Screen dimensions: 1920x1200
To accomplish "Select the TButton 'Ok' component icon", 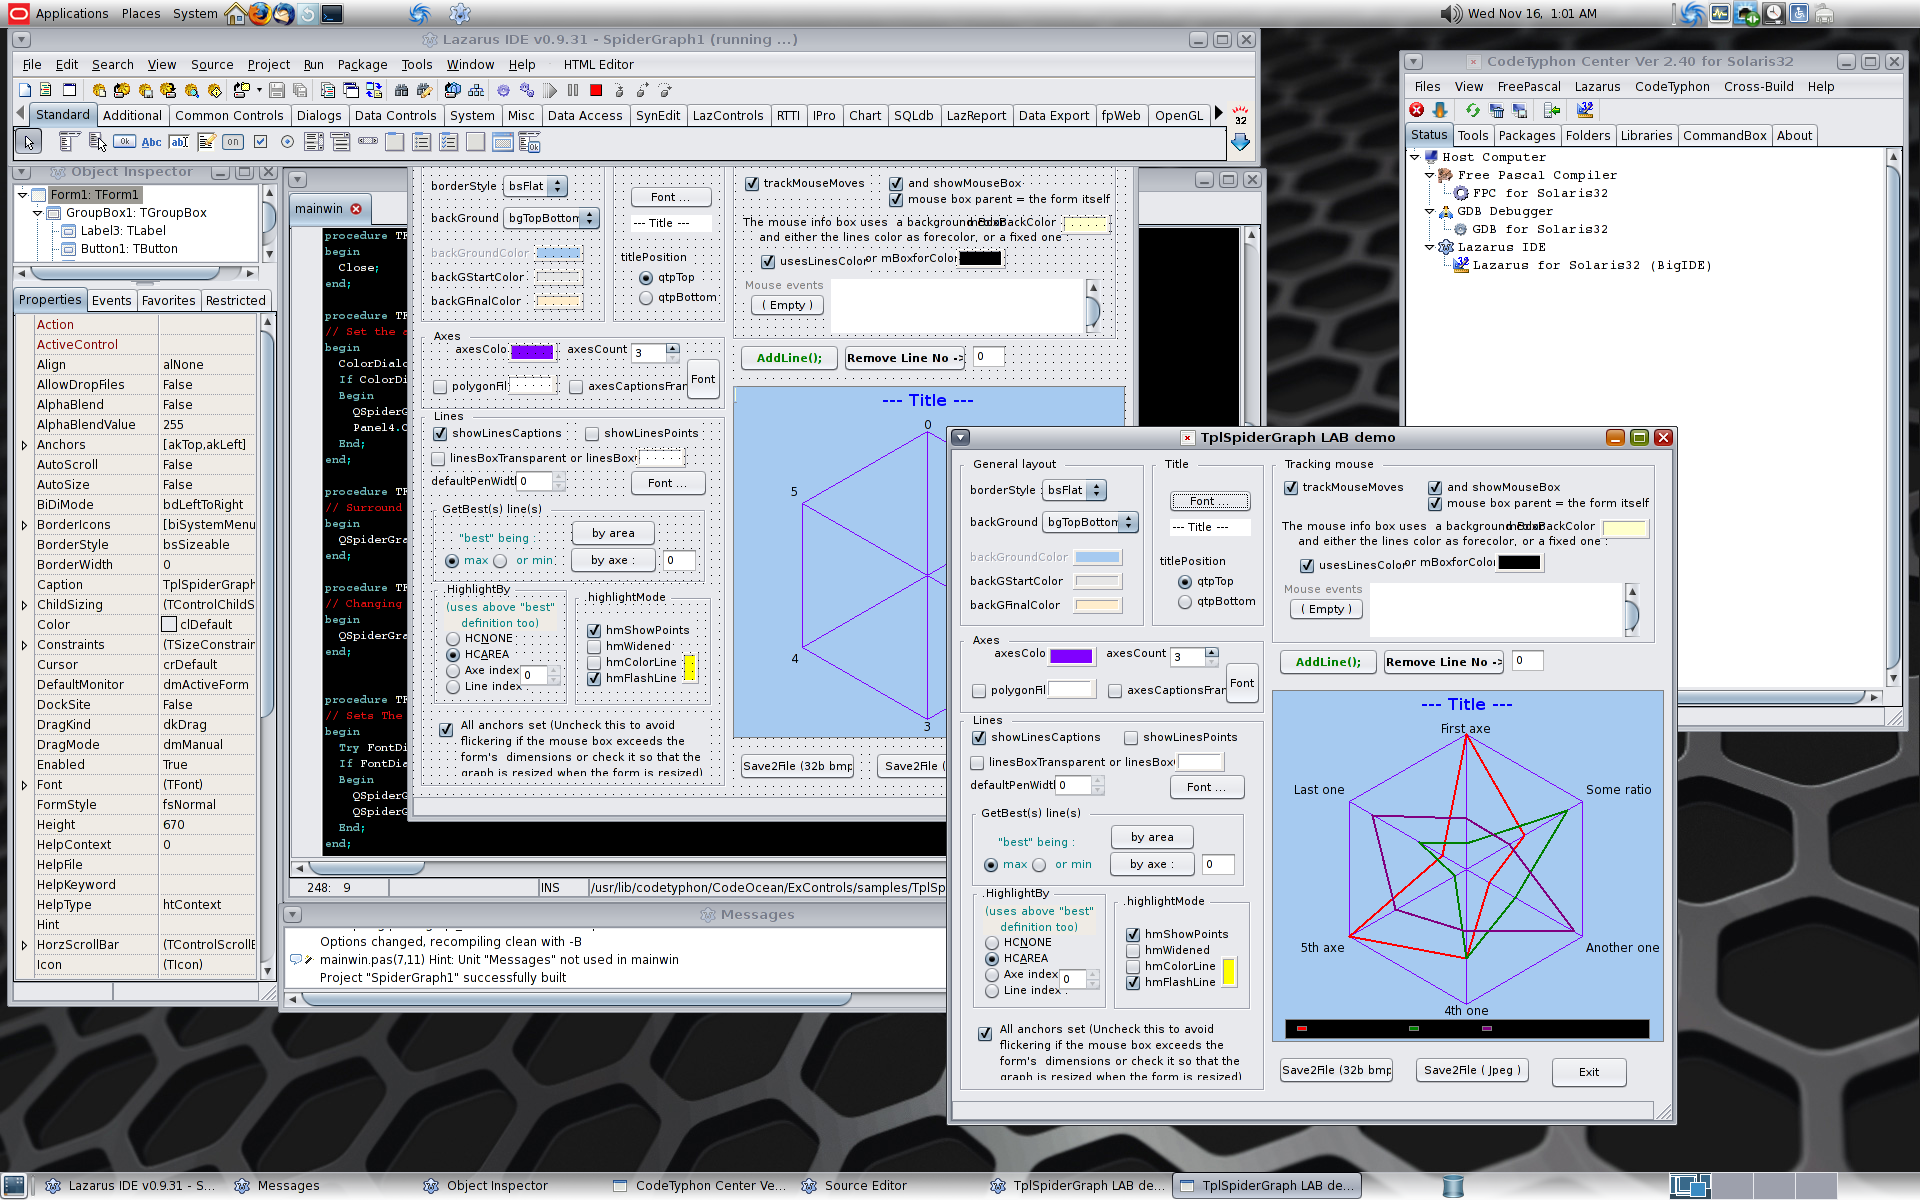I will 124,142.
